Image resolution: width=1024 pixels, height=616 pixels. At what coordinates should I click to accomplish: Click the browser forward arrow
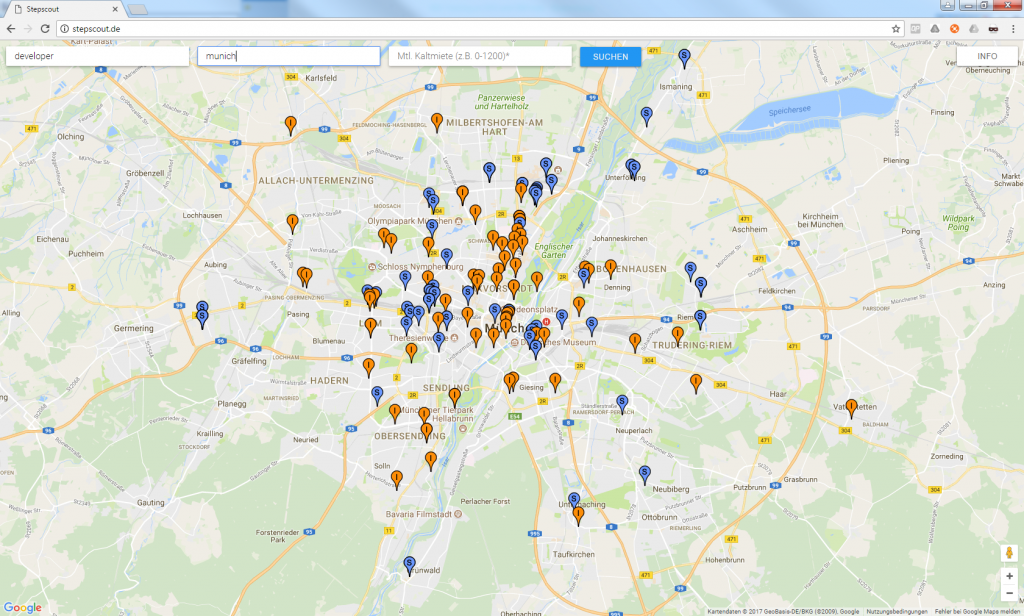tap(28, 29)
